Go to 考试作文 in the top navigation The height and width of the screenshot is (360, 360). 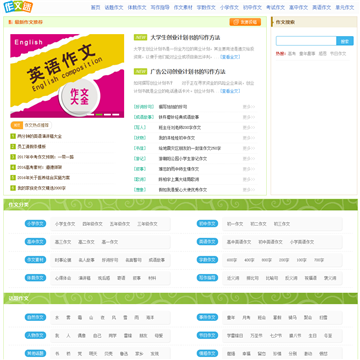pos(275,7)
